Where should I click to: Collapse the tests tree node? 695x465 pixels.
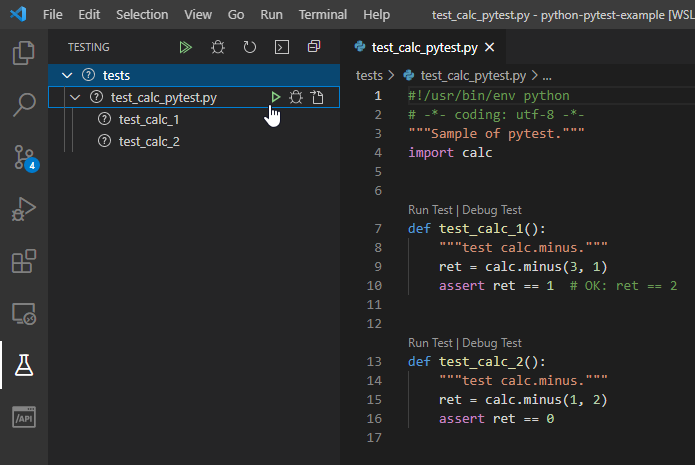67,75
